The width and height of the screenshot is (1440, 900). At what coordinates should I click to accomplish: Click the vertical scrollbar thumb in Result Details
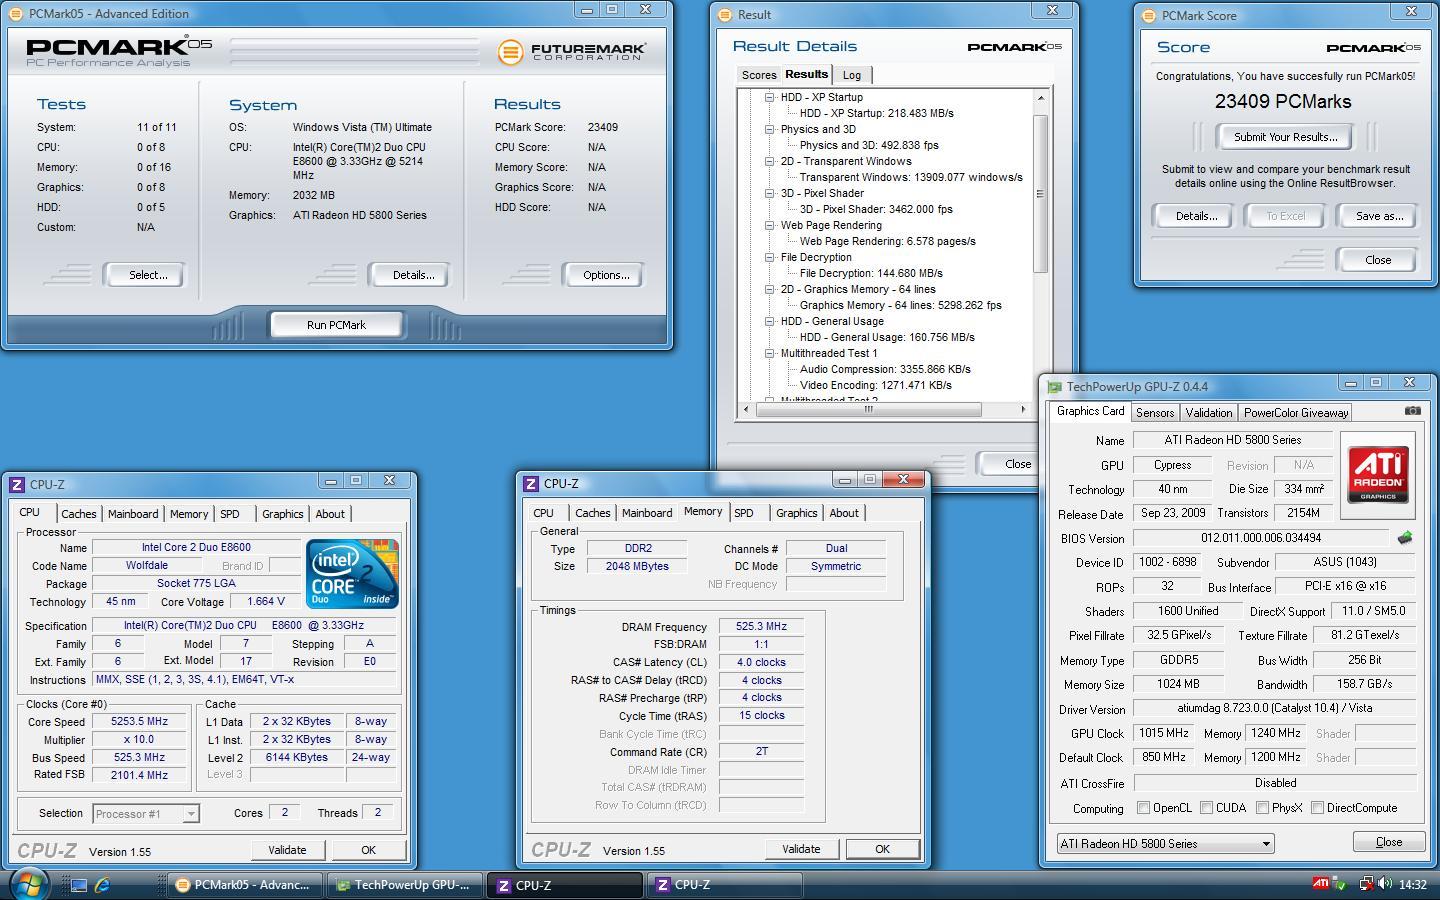(1040, 194)
